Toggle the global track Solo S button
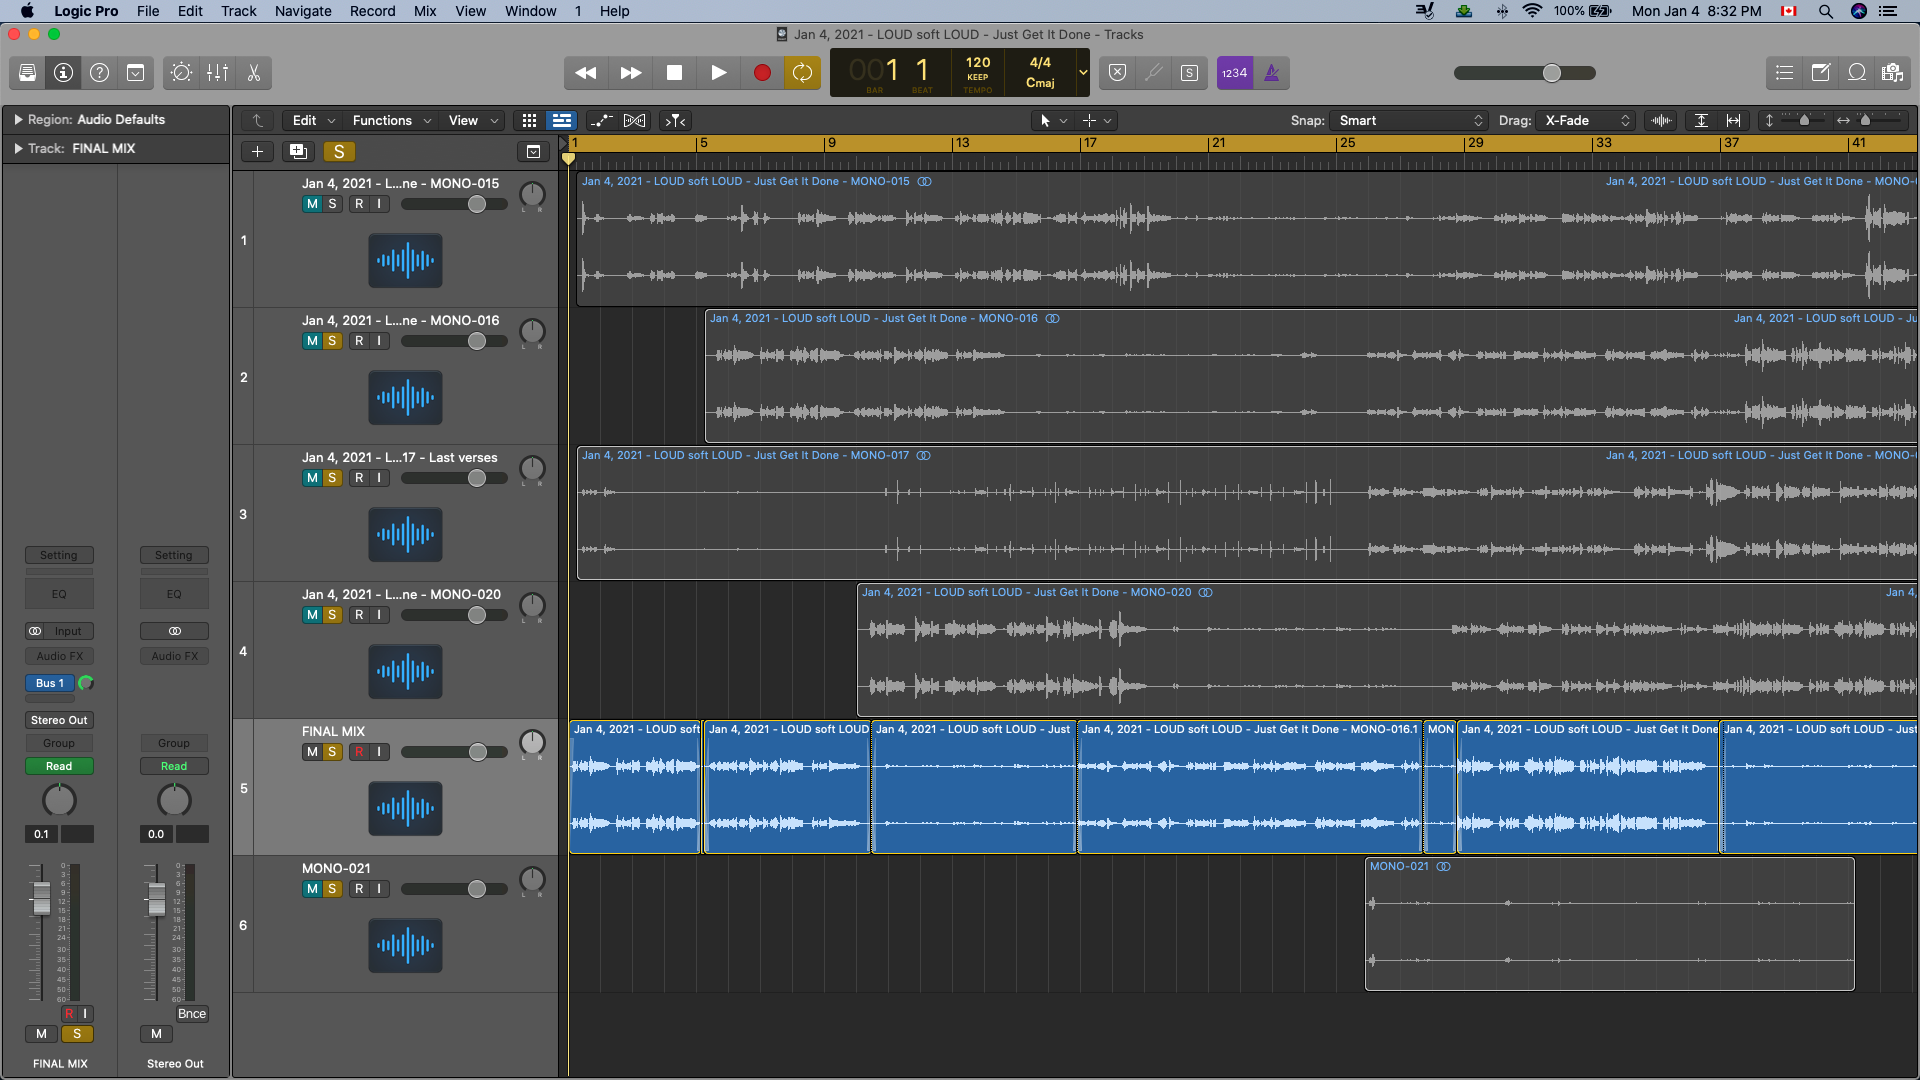The image size is (1920, 1080). point(339,152)
